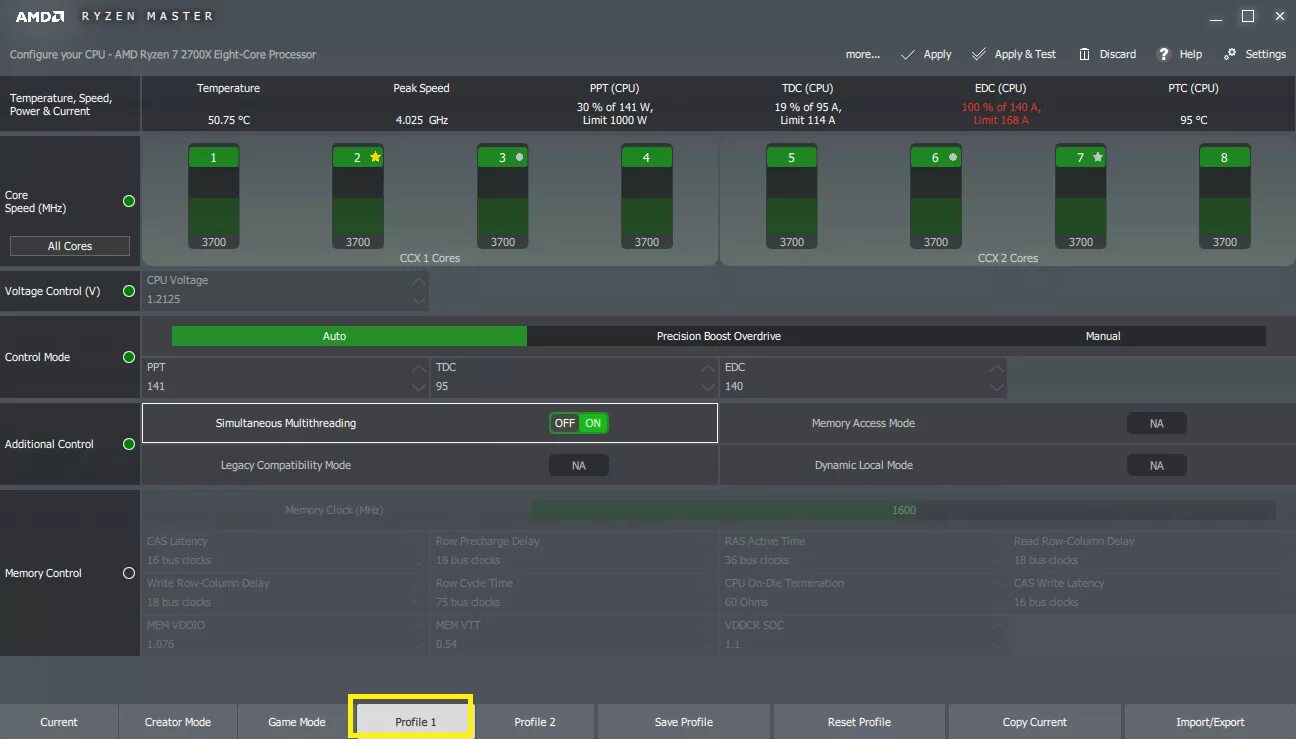Select Manual control mode
The height and width of the screenshot is (739, 1296).
click(x=1103, y=336)
